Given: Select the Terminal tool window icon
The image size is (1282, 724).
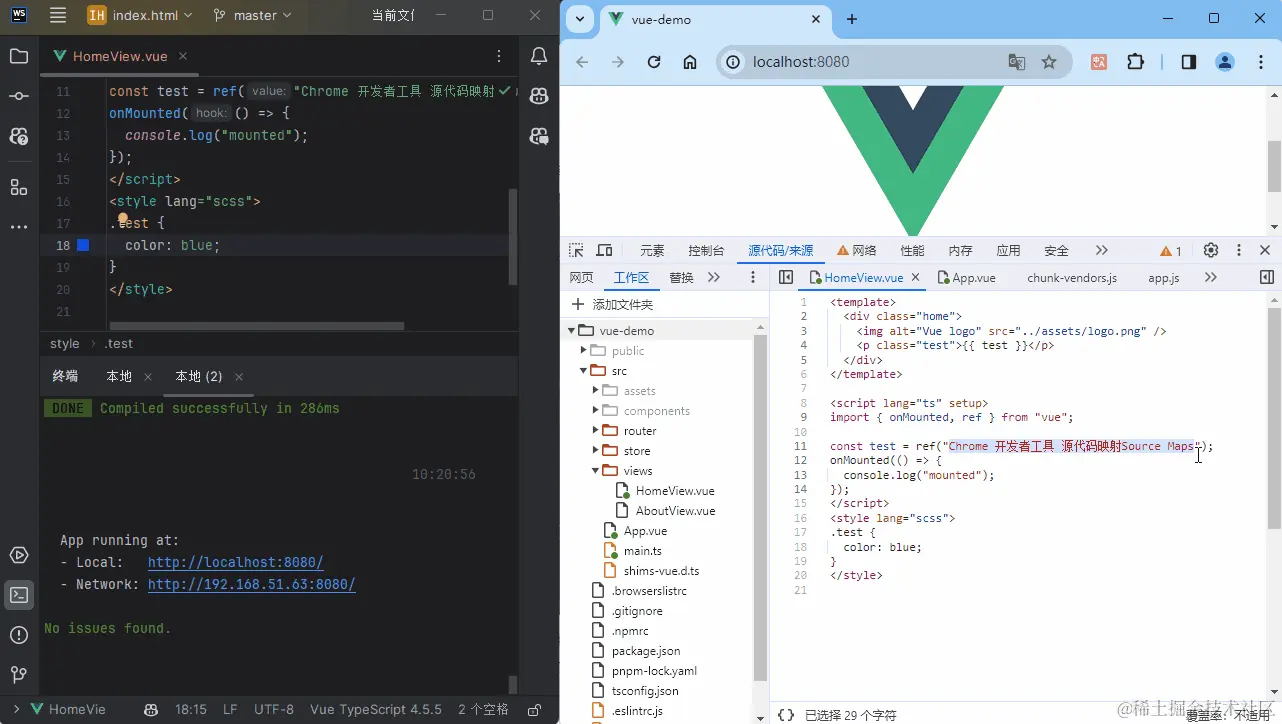Looking at the screenshot, I should 18,595.
